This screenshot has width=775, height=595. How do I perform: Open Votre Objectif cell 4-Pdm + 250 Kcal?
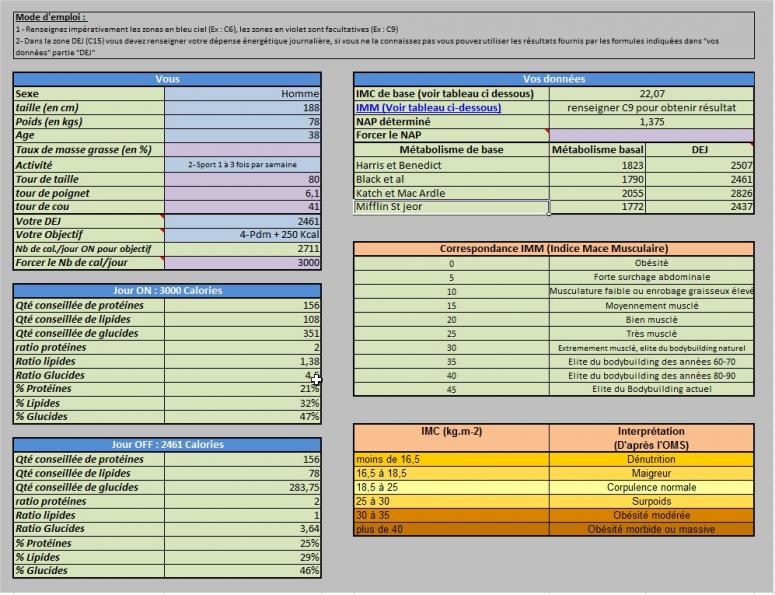243,235
